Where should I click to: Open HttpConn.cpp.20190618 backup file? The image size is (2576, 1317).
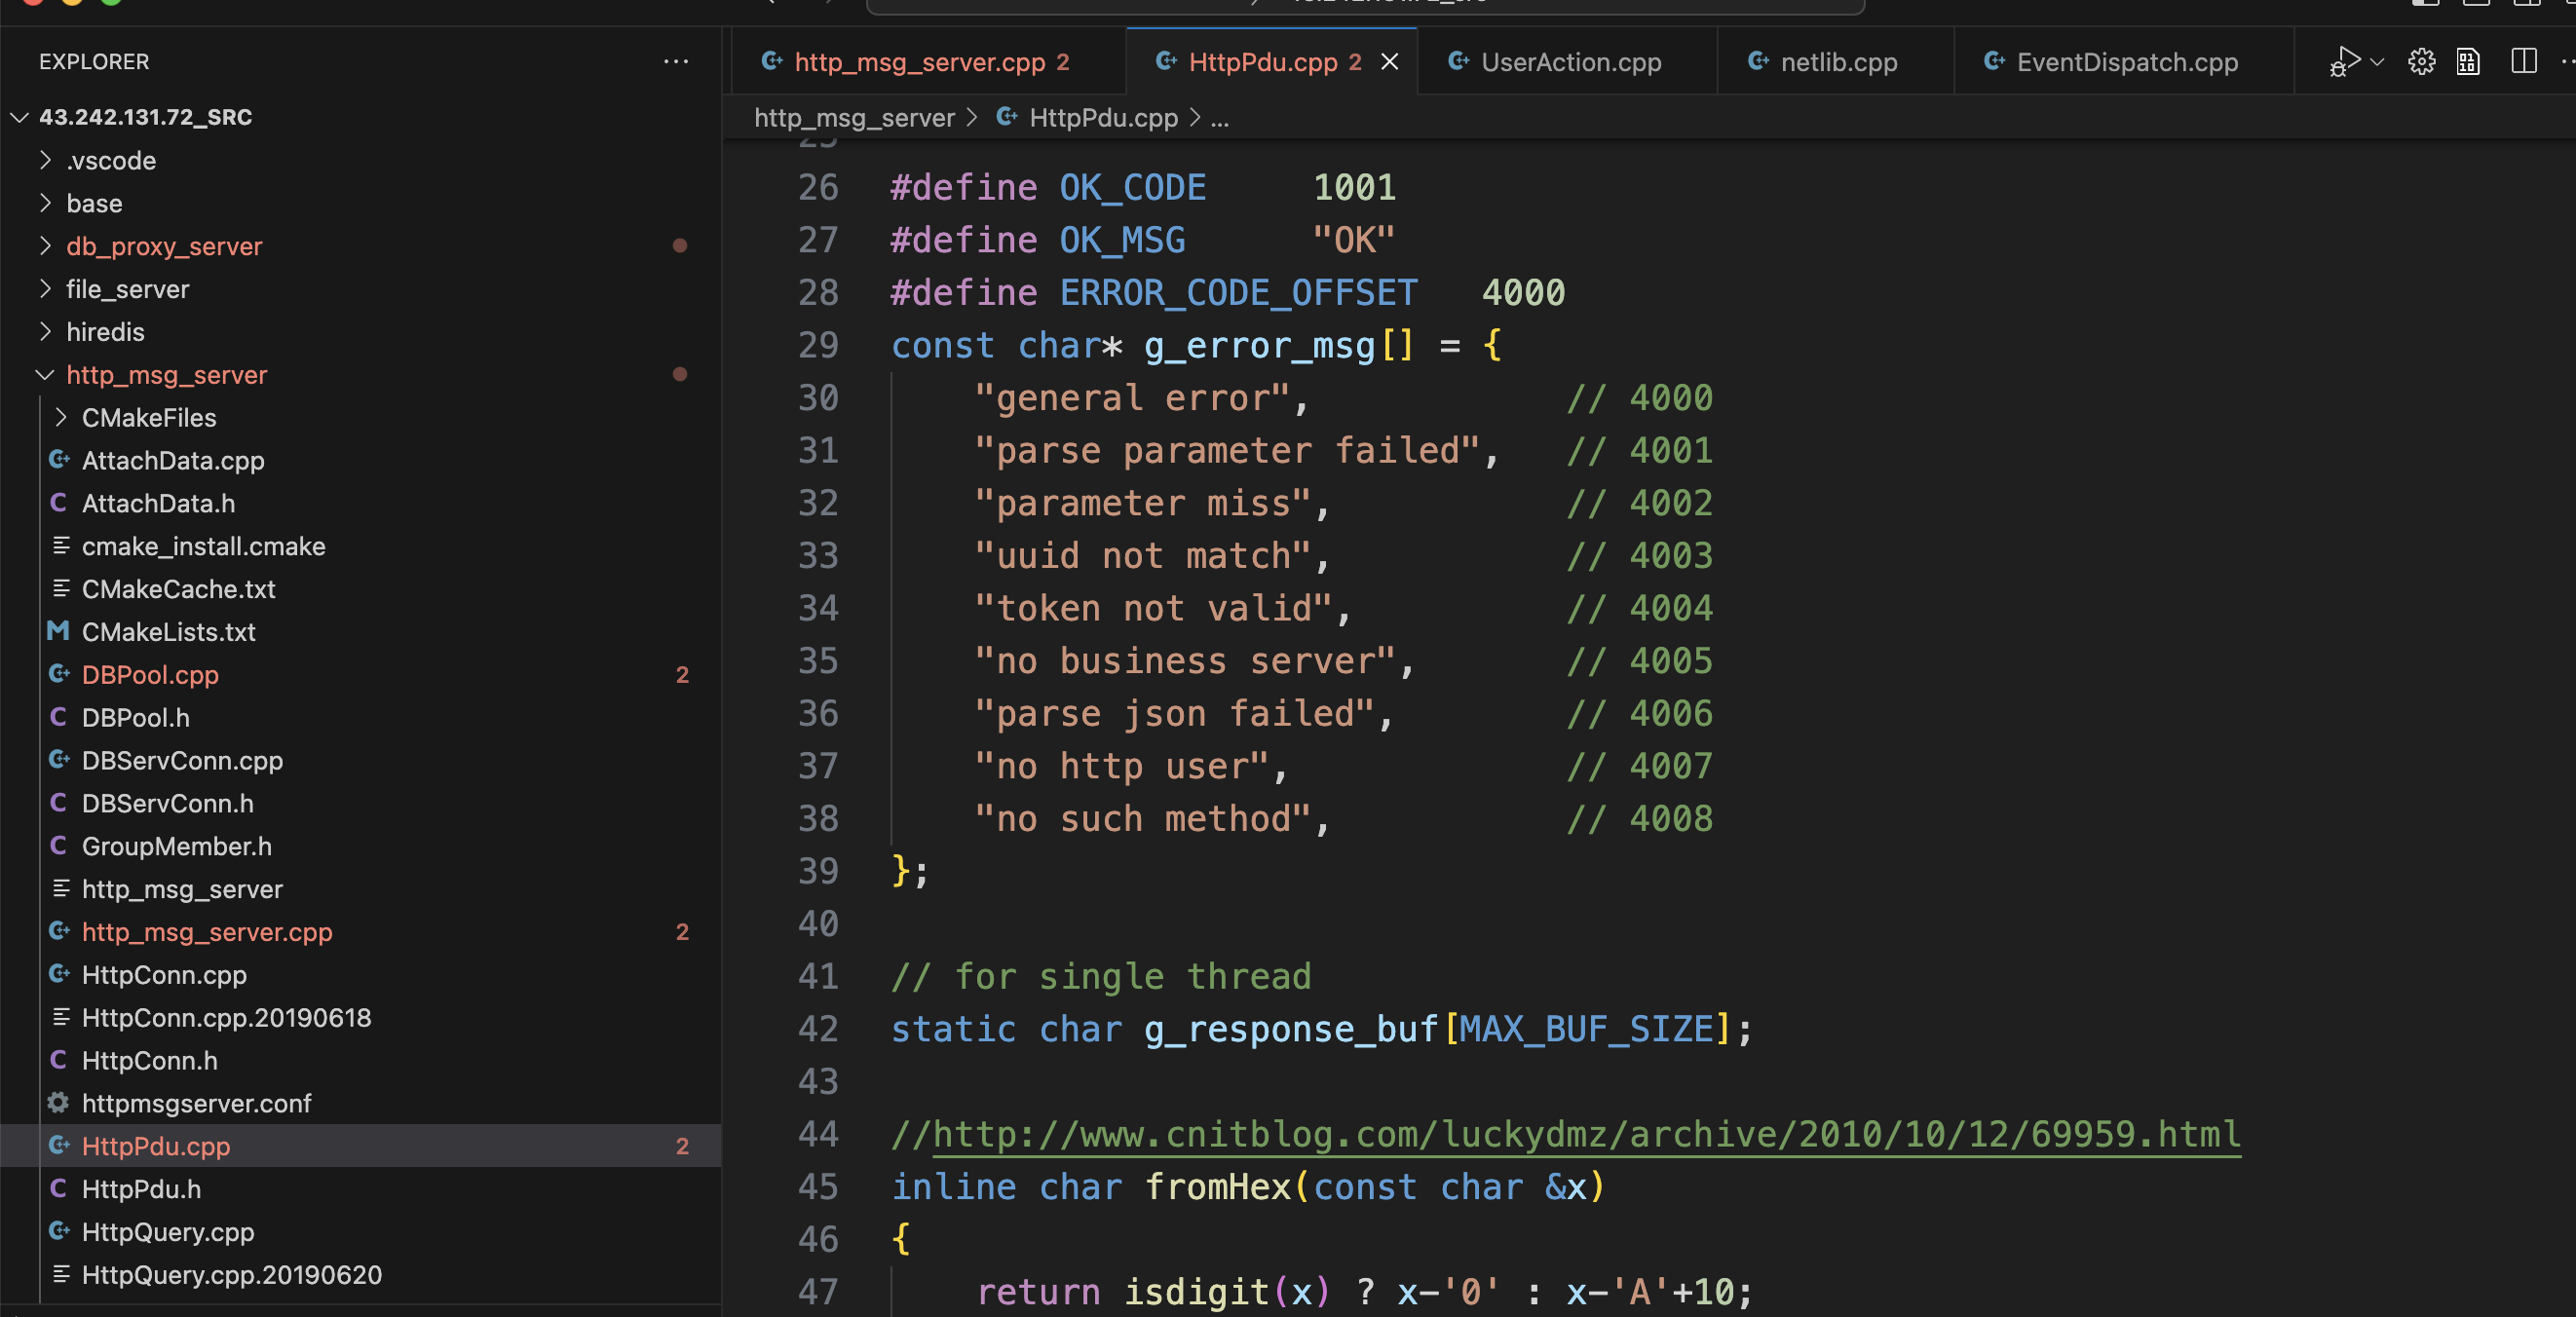pos(360,1018)
